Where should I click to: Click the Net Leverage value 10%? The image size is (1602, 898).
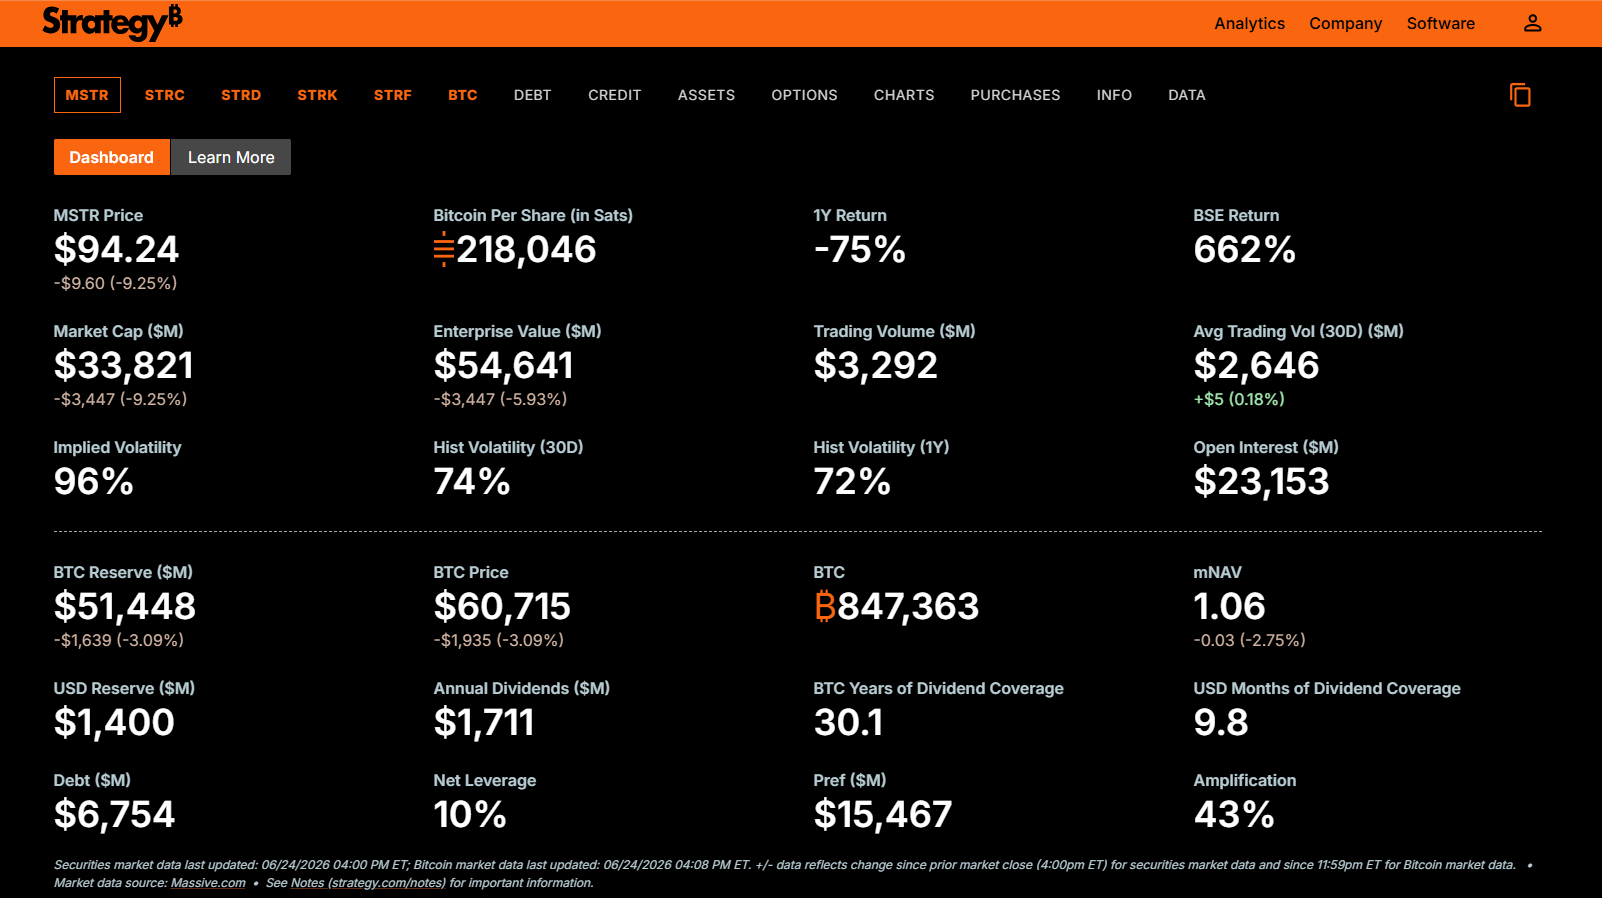[x=470, y=814]
